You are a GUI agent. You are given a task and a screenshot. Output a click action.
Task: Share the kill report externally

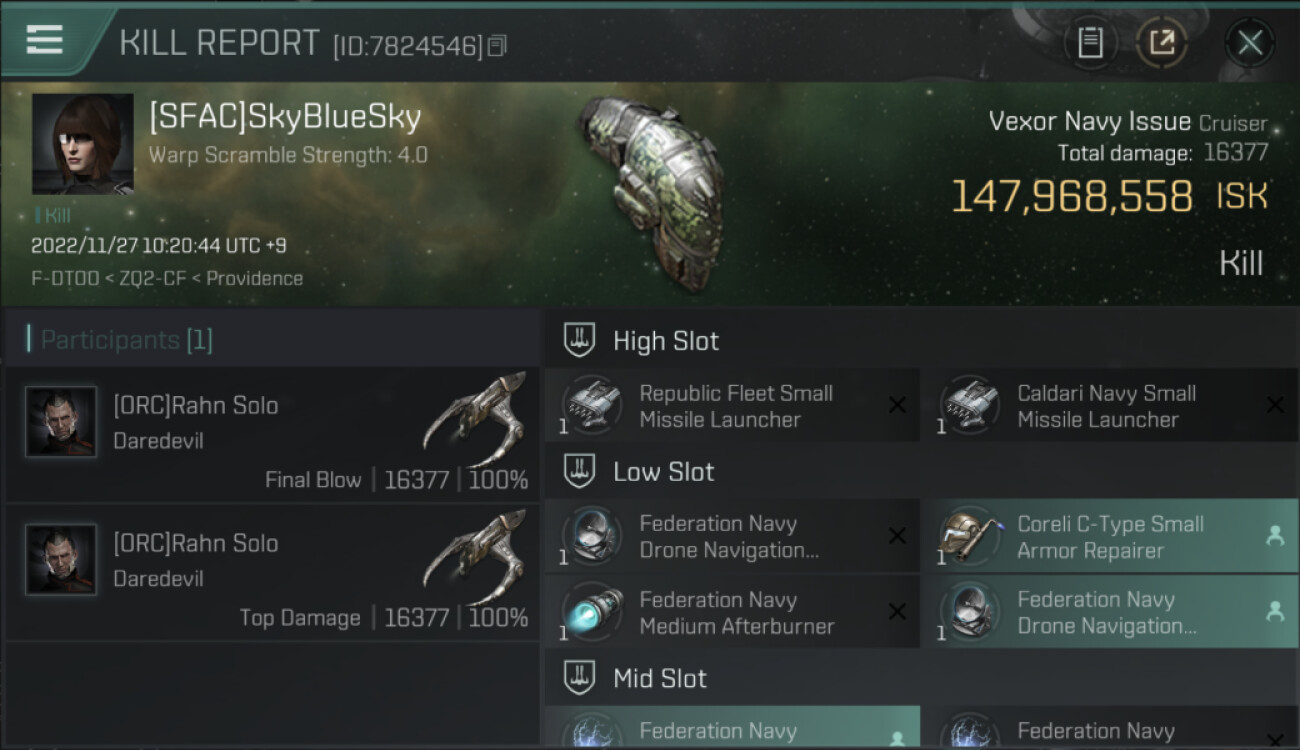pyautogui.click(x=1162, y=43)
